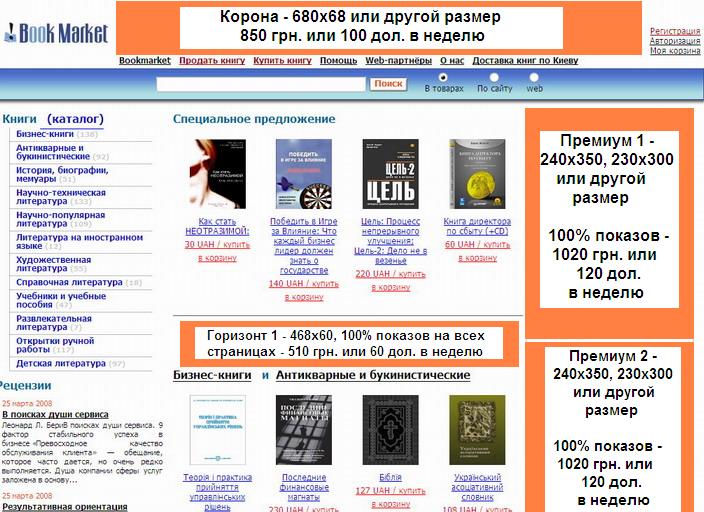Select the 'В товарах' radio button
The width and height of the screenshot is (704, 512).
pyautogui.click(x=443, y=77)
